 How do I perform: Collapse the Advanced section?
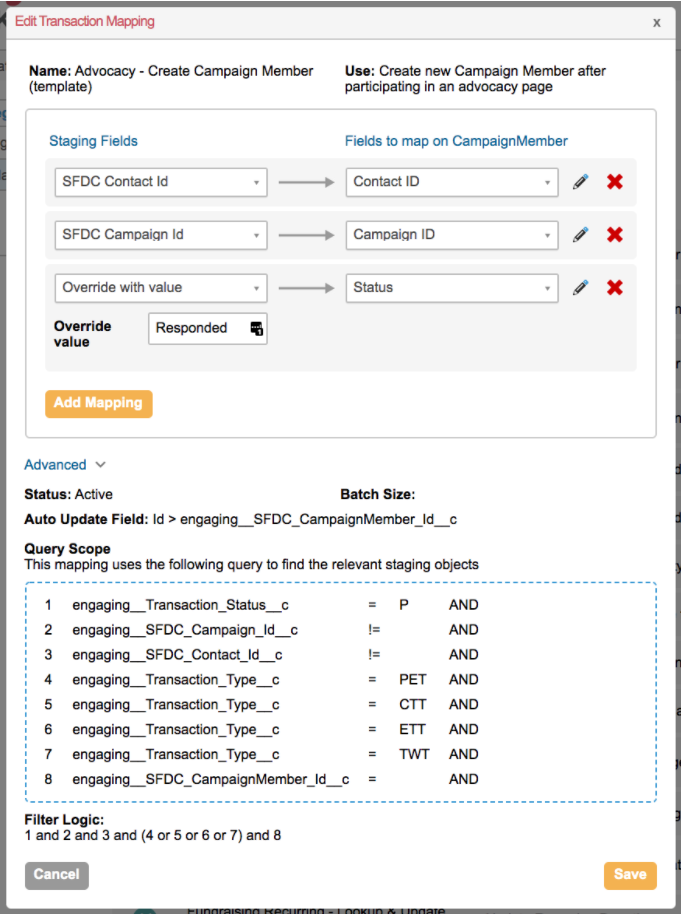tap(65, 464)
